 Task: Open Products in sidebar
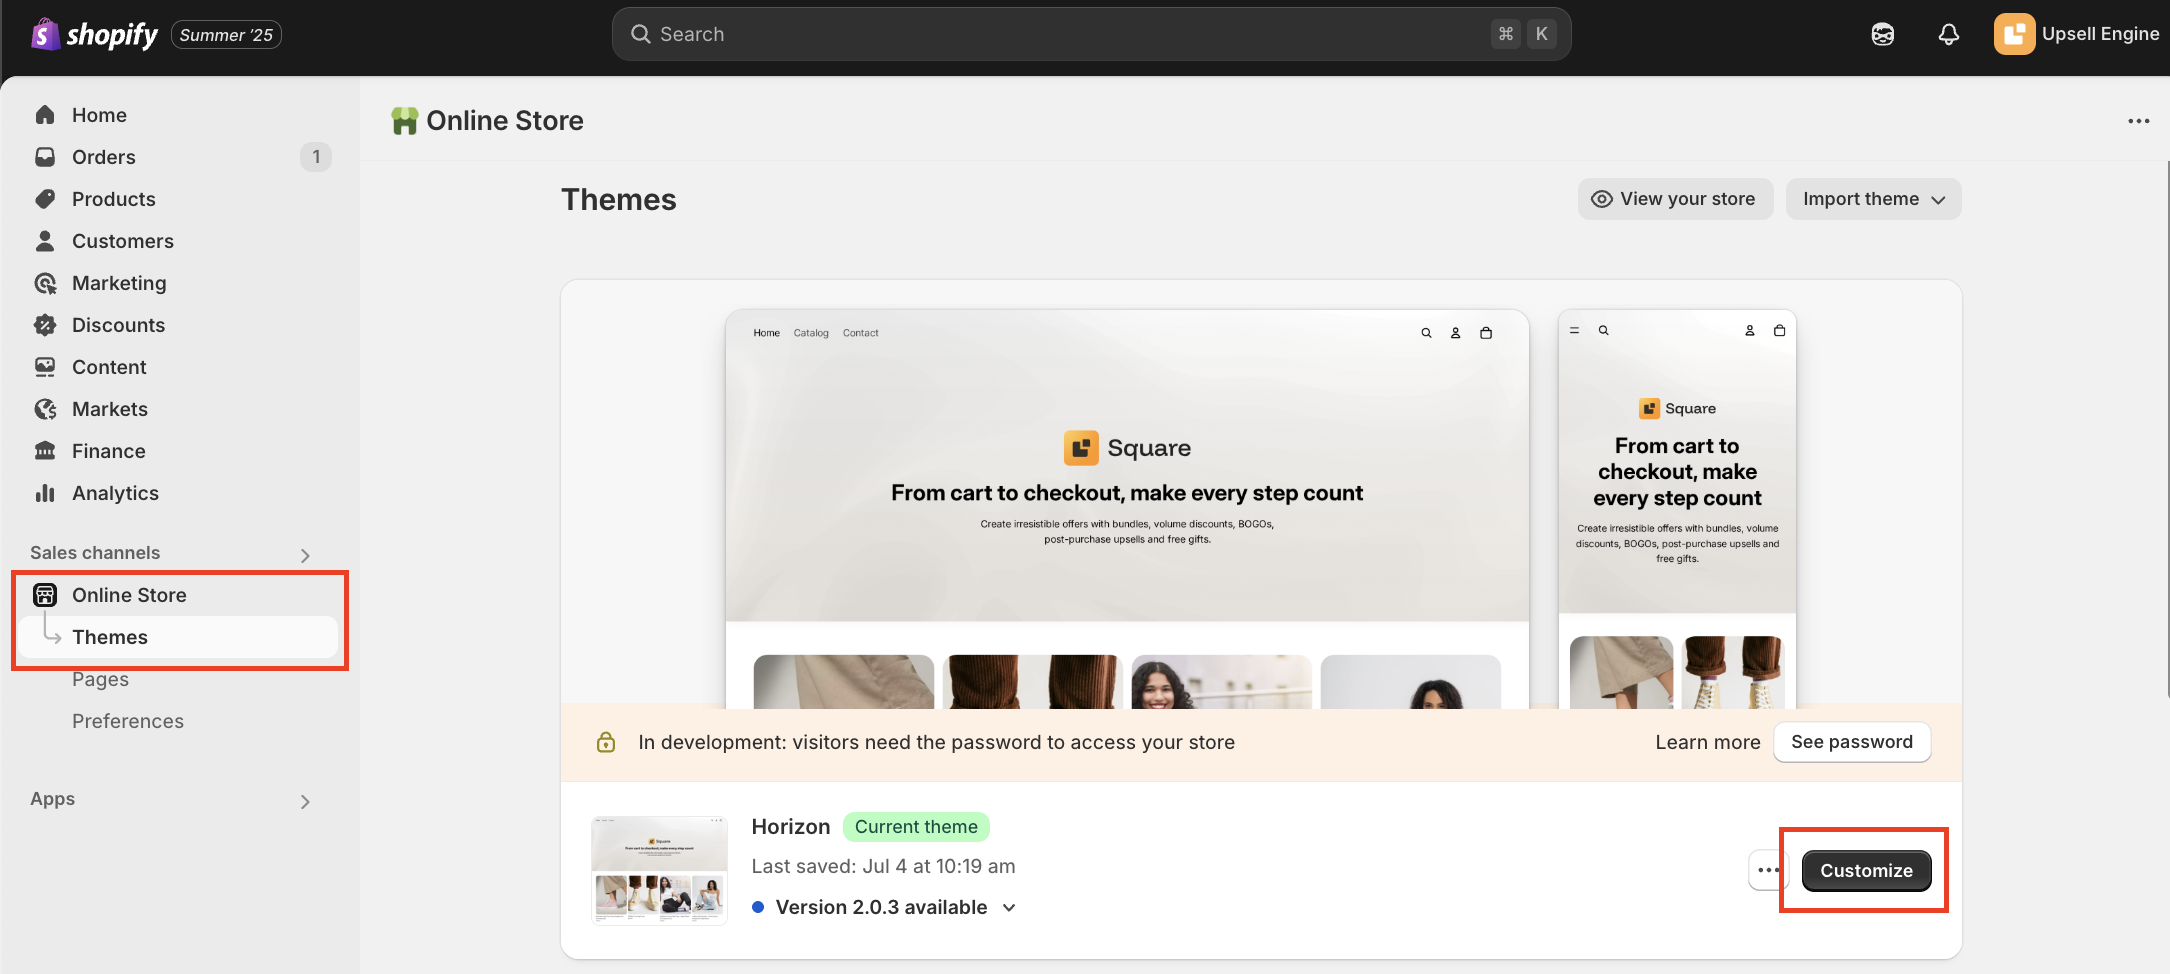tap(113, 199)
